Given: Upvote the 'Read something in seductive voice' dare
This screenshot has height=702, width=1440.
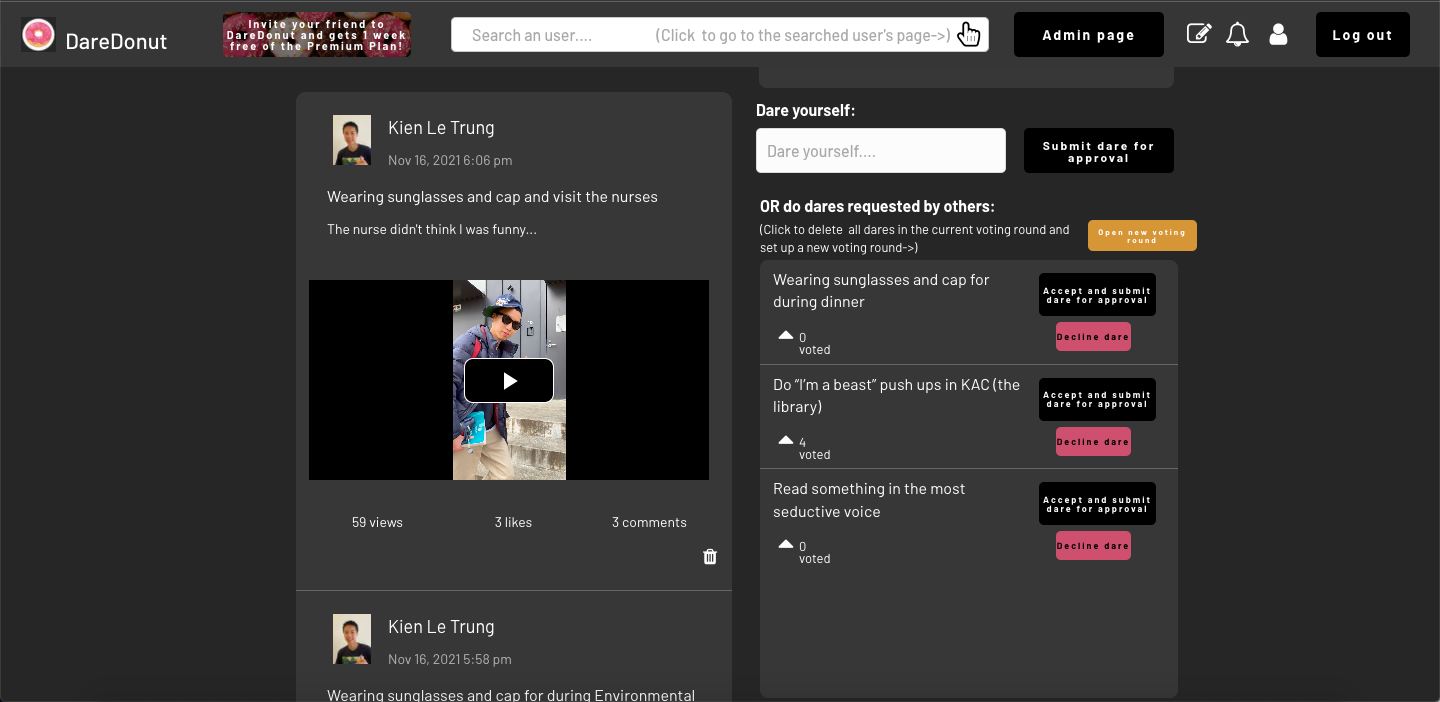Looking at the screenshot, I should [786, 544].
